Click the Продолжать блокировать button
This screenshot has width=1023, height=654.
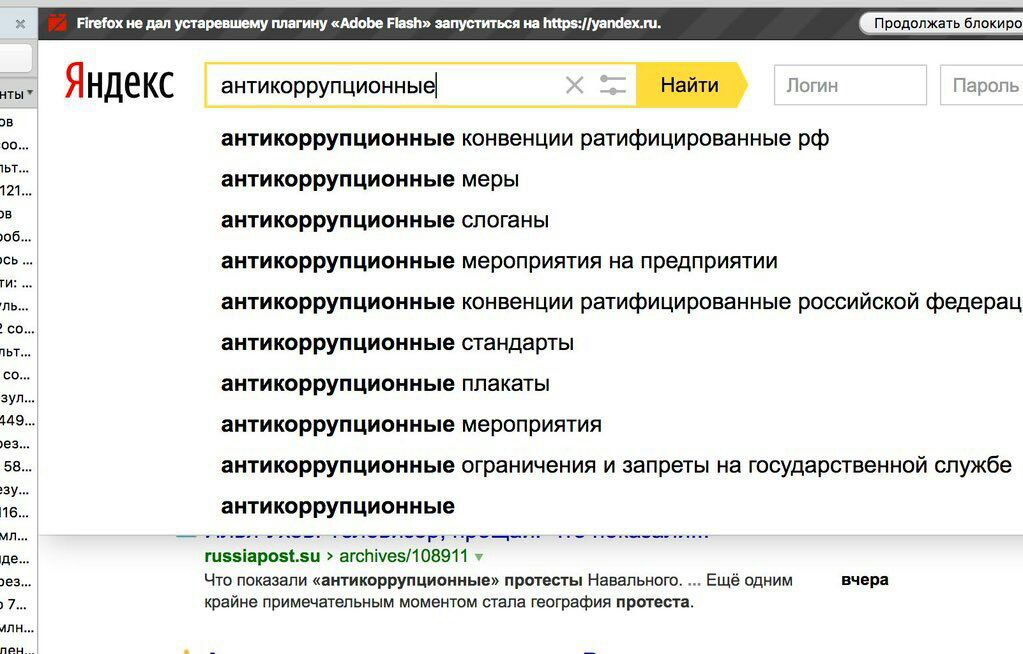tap(942, 23)
